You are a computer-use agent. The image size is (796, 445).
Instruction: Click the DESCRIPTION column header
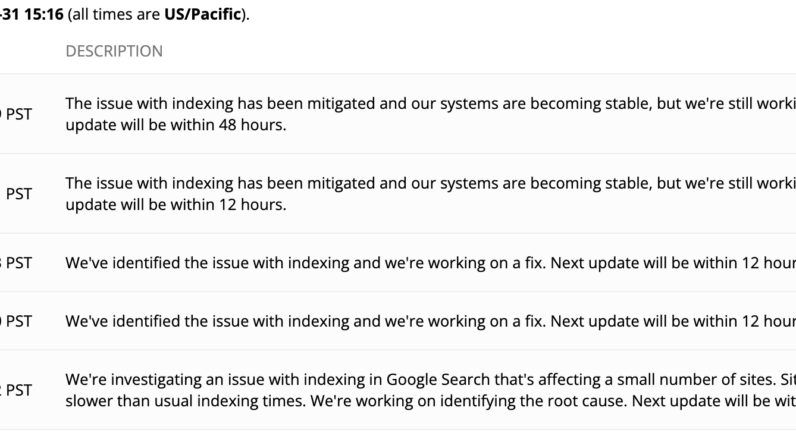114,51
